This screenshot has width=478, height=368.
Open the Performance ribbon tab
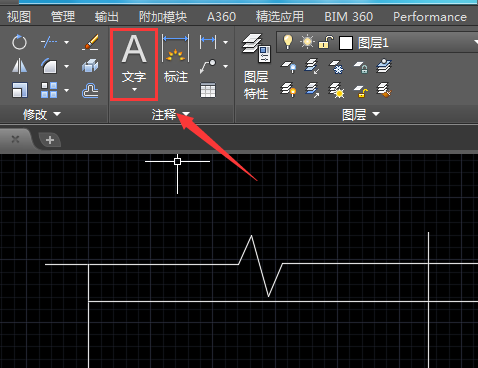(x=430, y=16)
